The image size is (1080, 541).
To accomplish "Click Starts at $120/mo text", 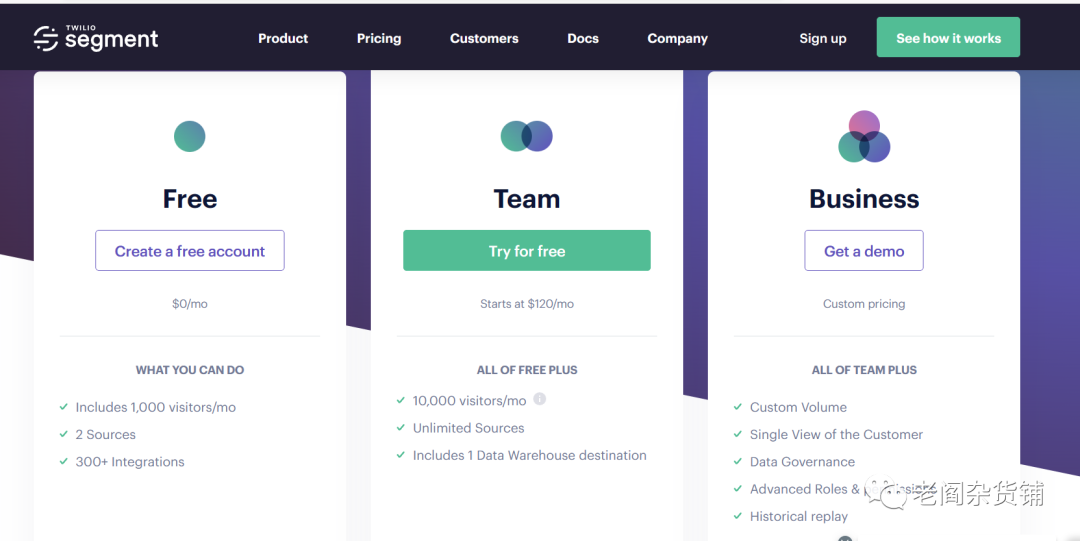I will (526, 304).
